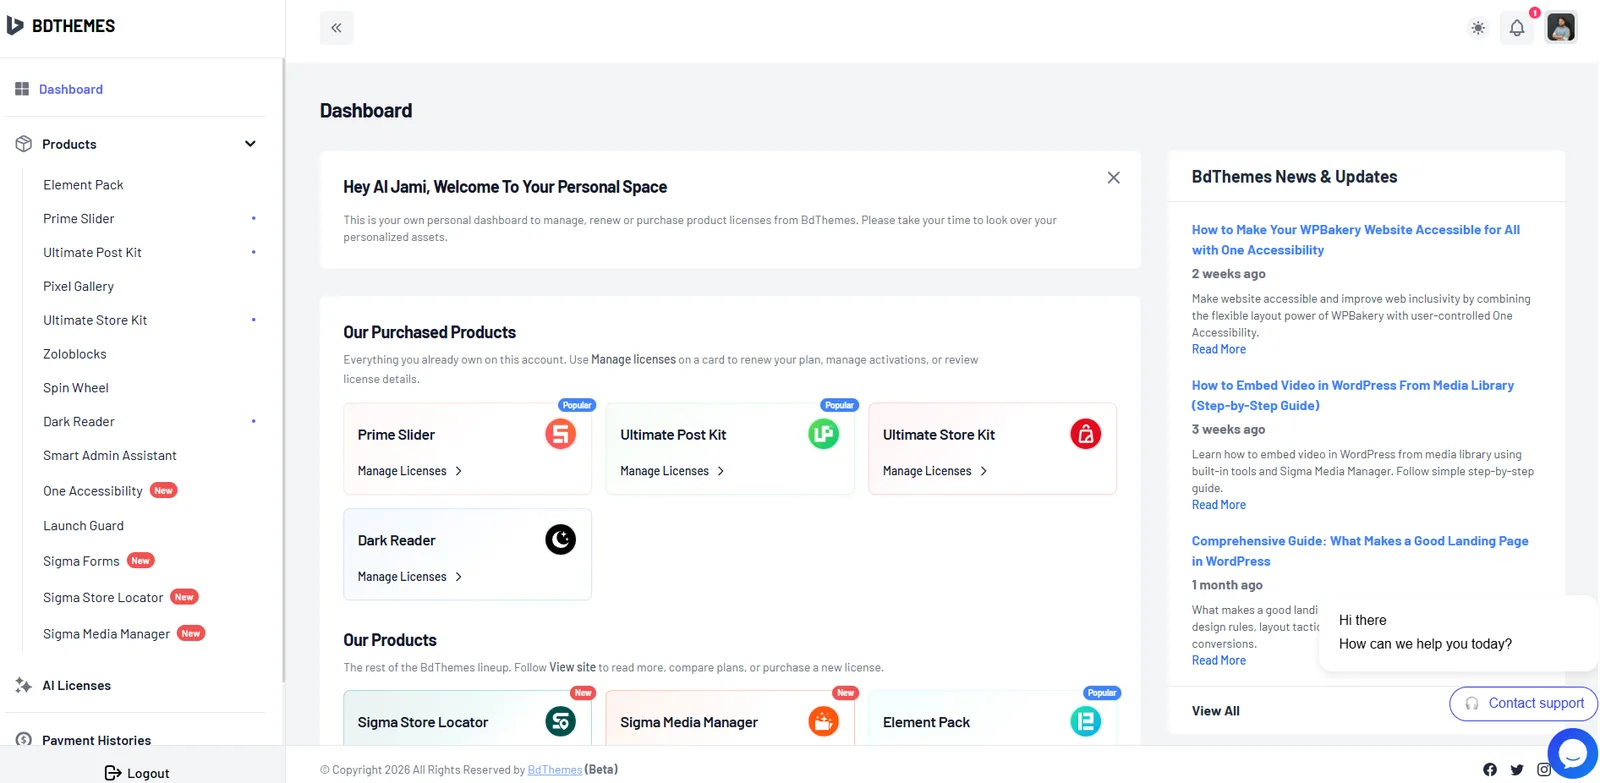
Task: Click the Contact support button
Action: 1524,704
